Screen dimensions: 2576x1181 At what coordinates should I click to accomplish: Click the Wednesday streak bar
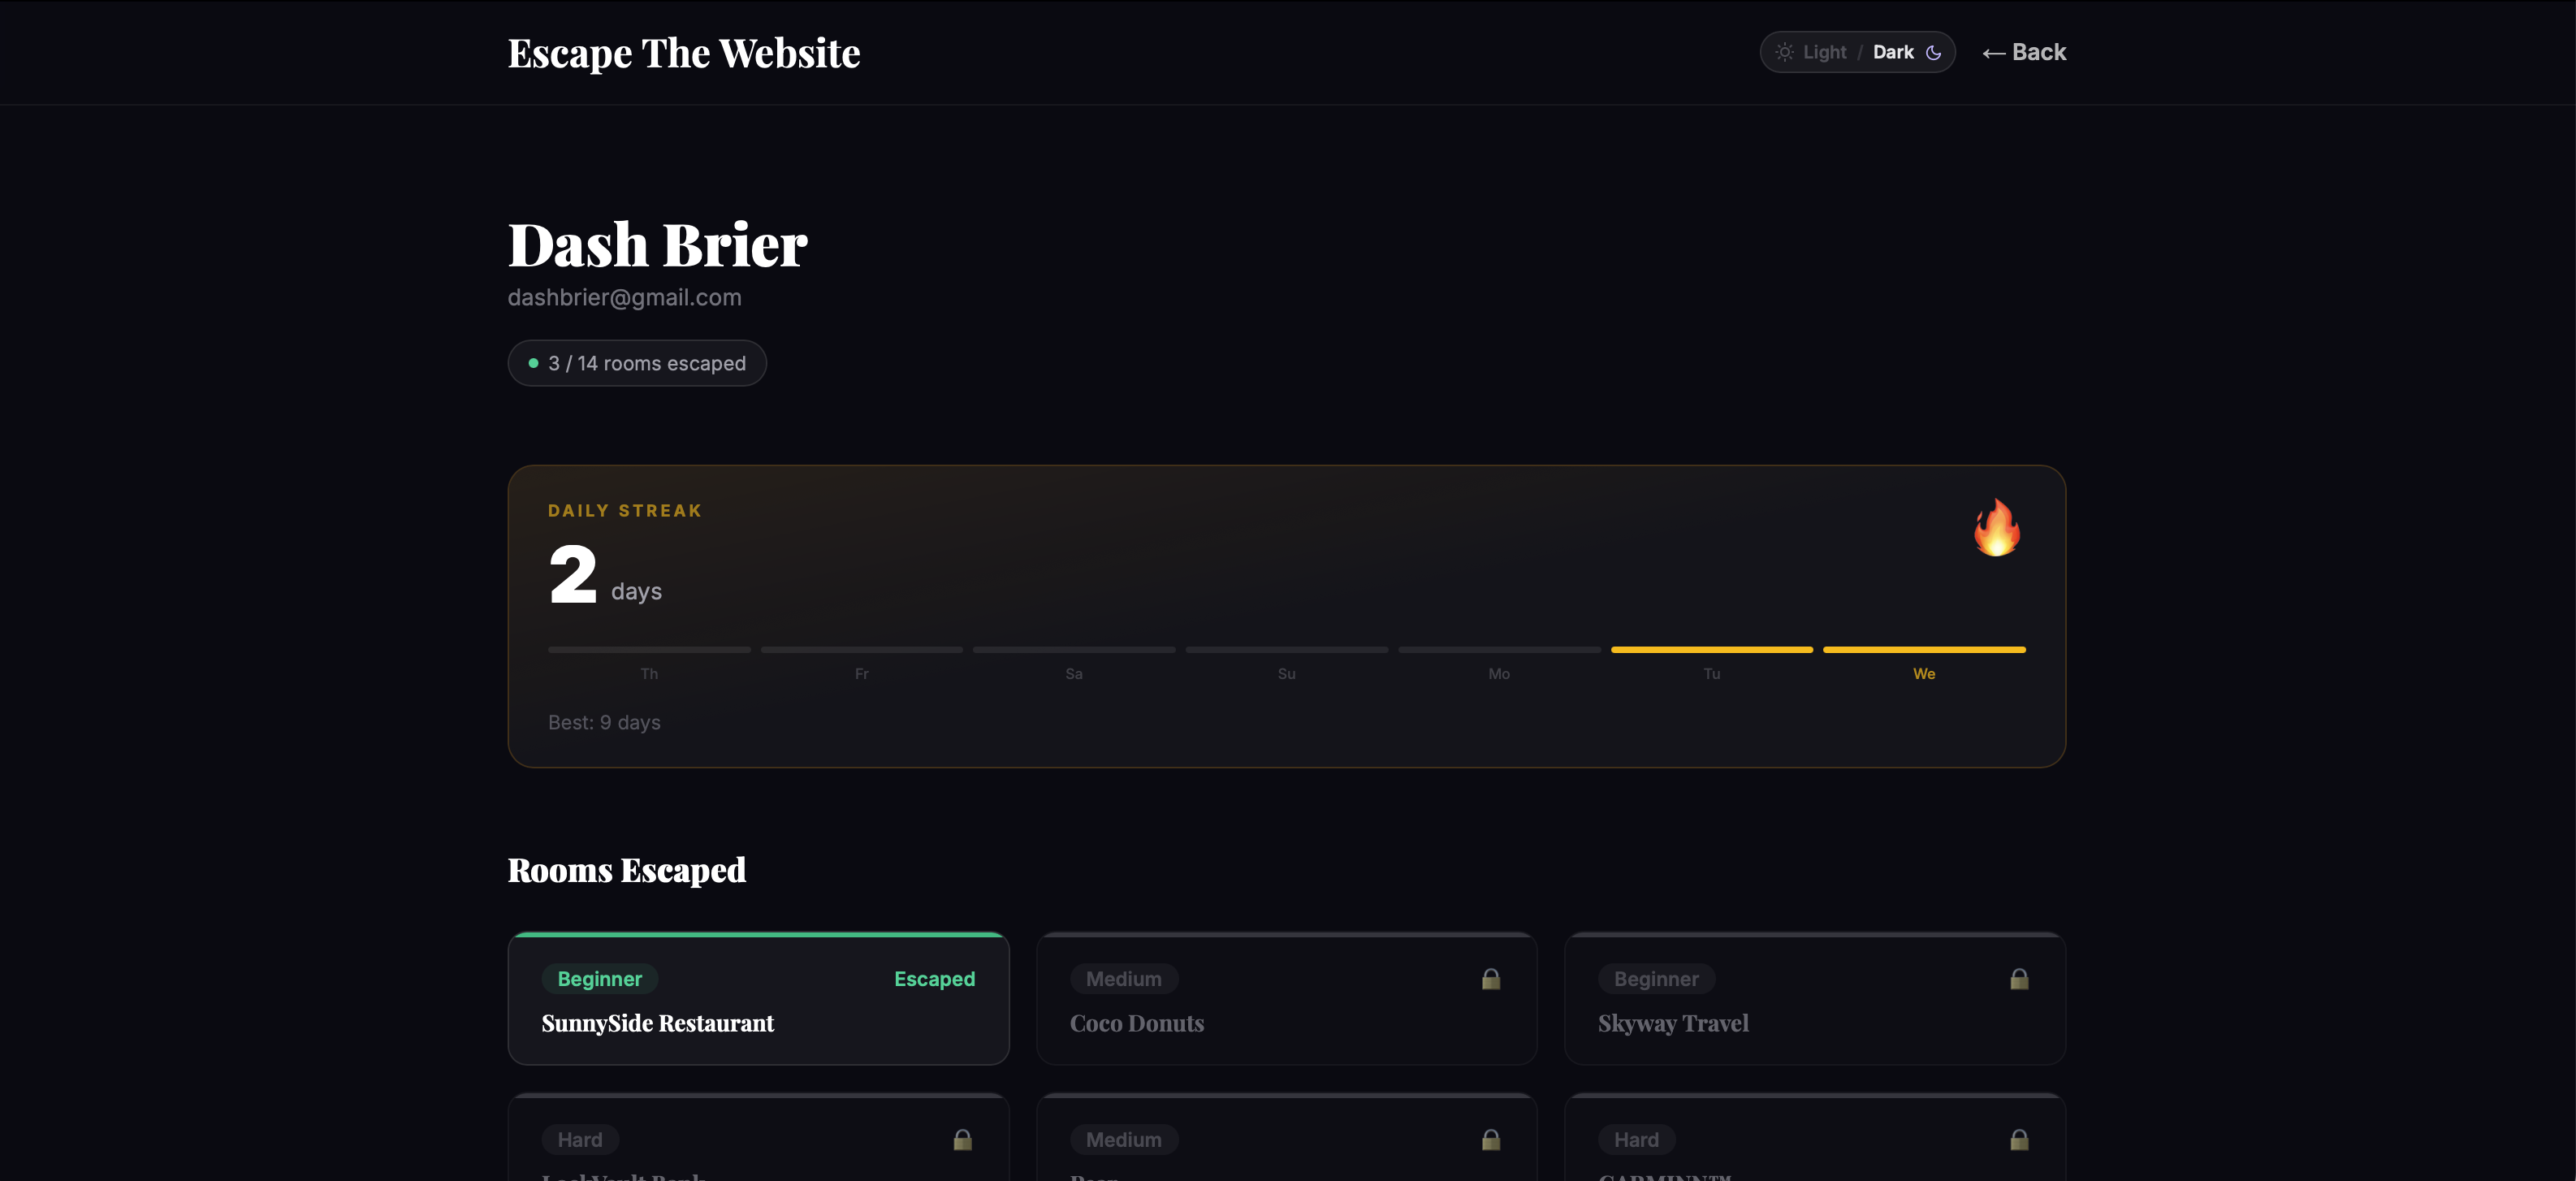click(1923, 650)
